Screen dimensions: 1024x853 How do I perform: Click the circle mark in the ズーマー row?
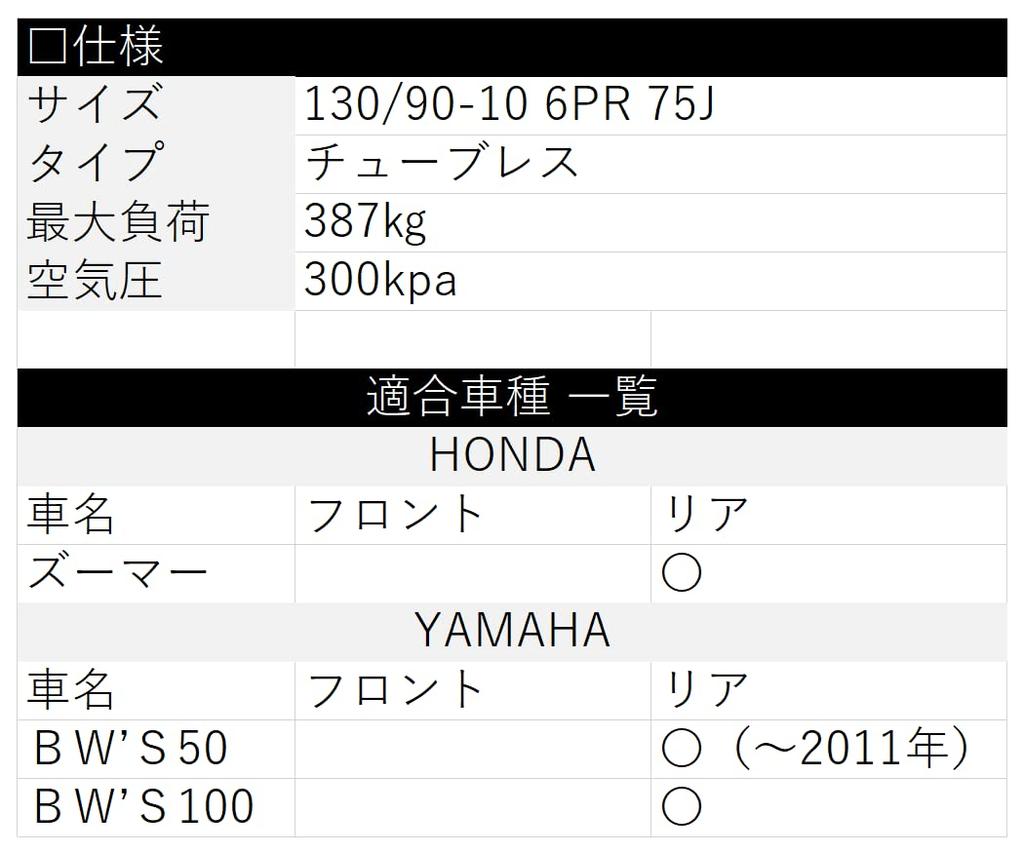click(681, 573)
